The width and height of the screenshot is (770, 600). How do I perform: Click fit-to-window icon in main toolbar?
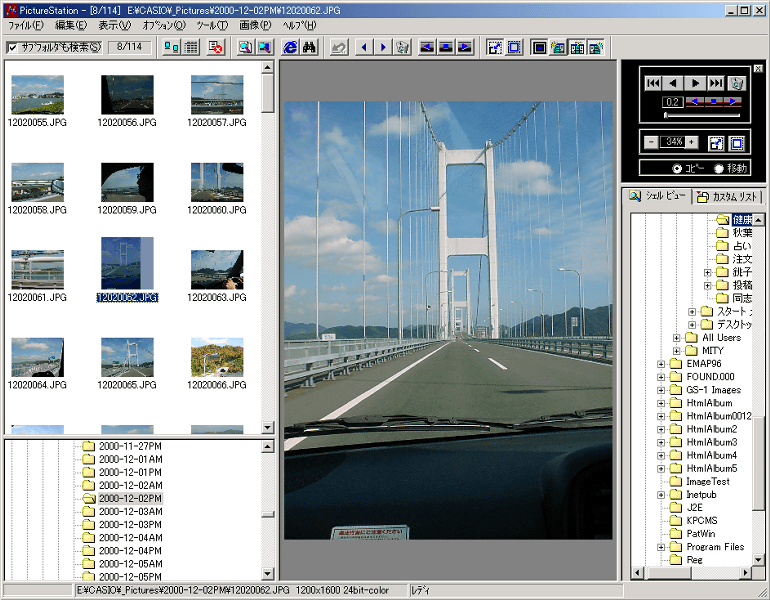tap(495, 47)
